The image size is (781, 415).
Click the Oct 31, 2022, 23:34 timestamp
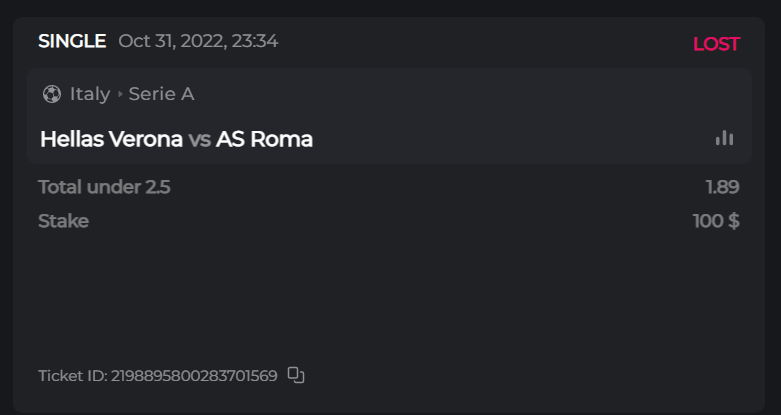tap(198, 41)
